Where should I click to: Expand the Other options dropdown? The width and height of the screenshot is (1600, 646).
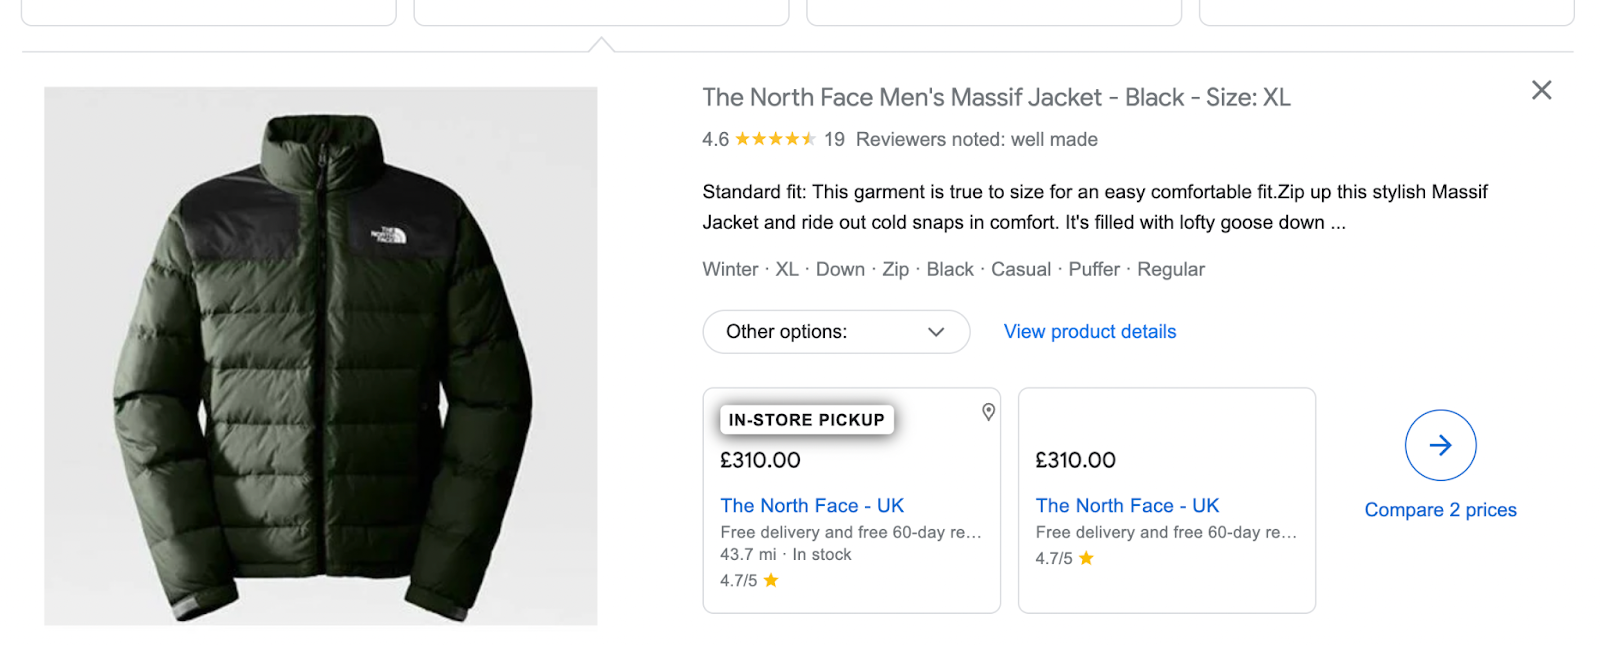[835, 332]
